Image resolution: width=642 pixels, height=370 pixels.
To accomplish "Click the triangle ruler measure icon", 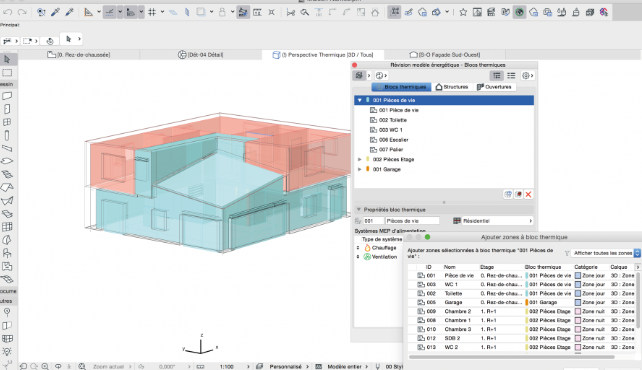I will 88,12.
